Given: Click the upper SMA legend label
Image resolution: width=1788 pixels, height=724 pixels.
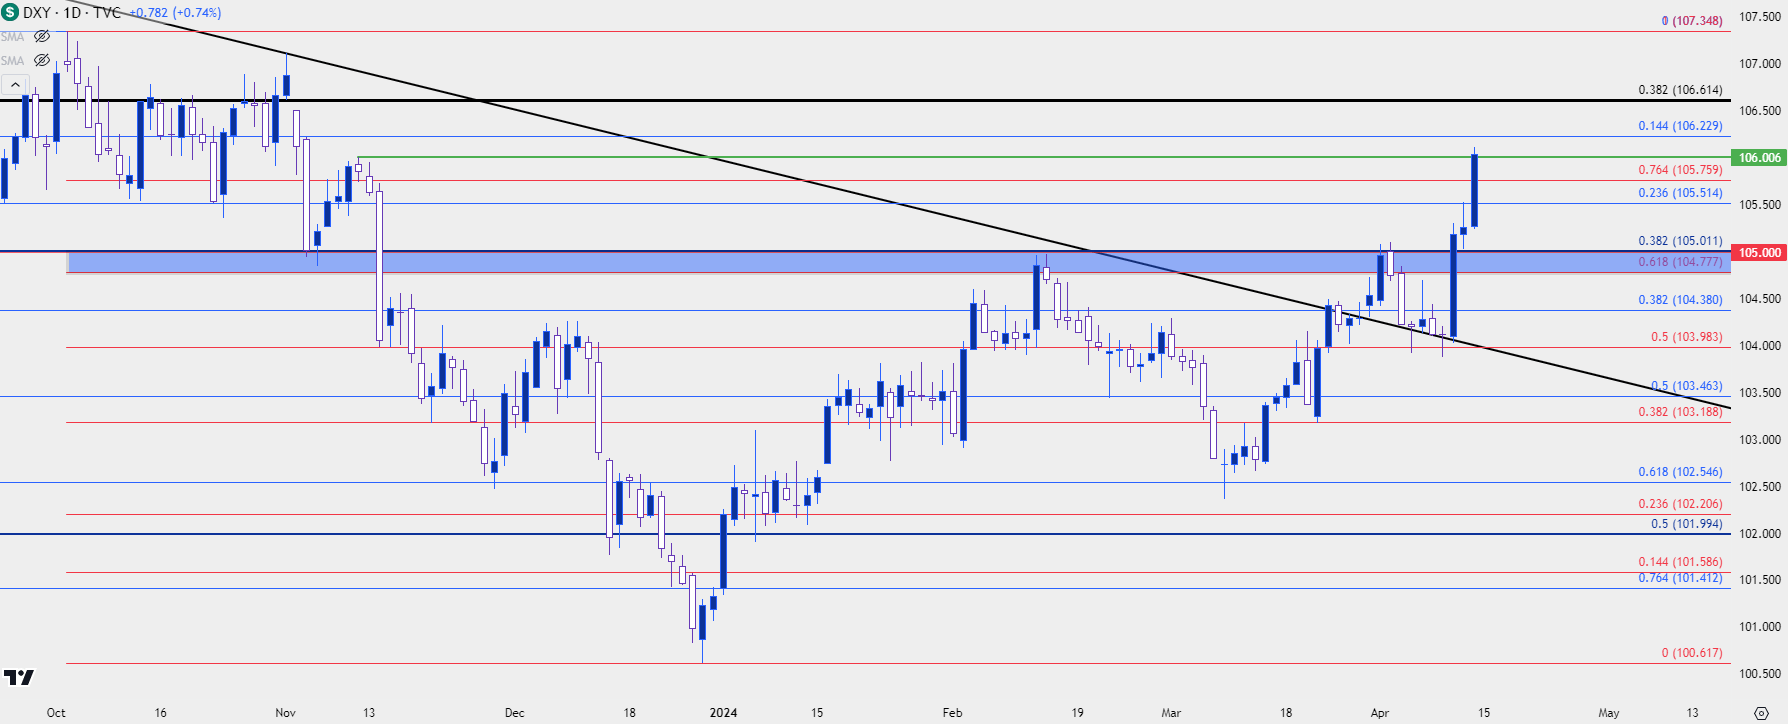Looking at the screenshot, I should pos(12,36).
